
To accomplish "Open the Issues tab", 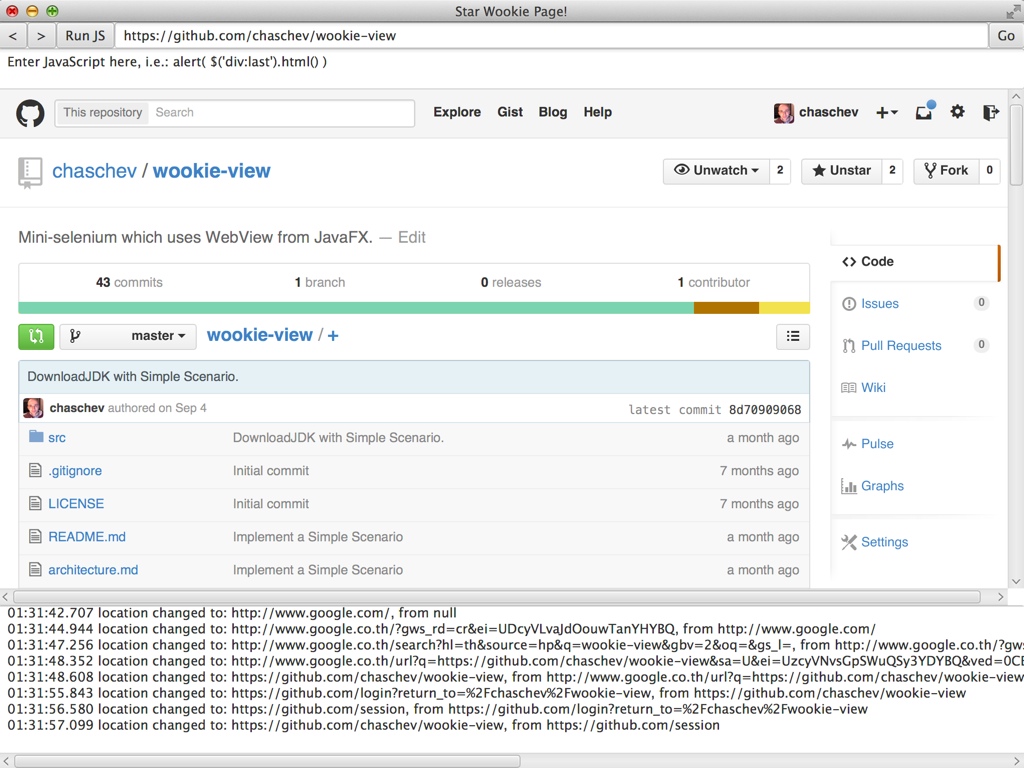I will point(880,304).
